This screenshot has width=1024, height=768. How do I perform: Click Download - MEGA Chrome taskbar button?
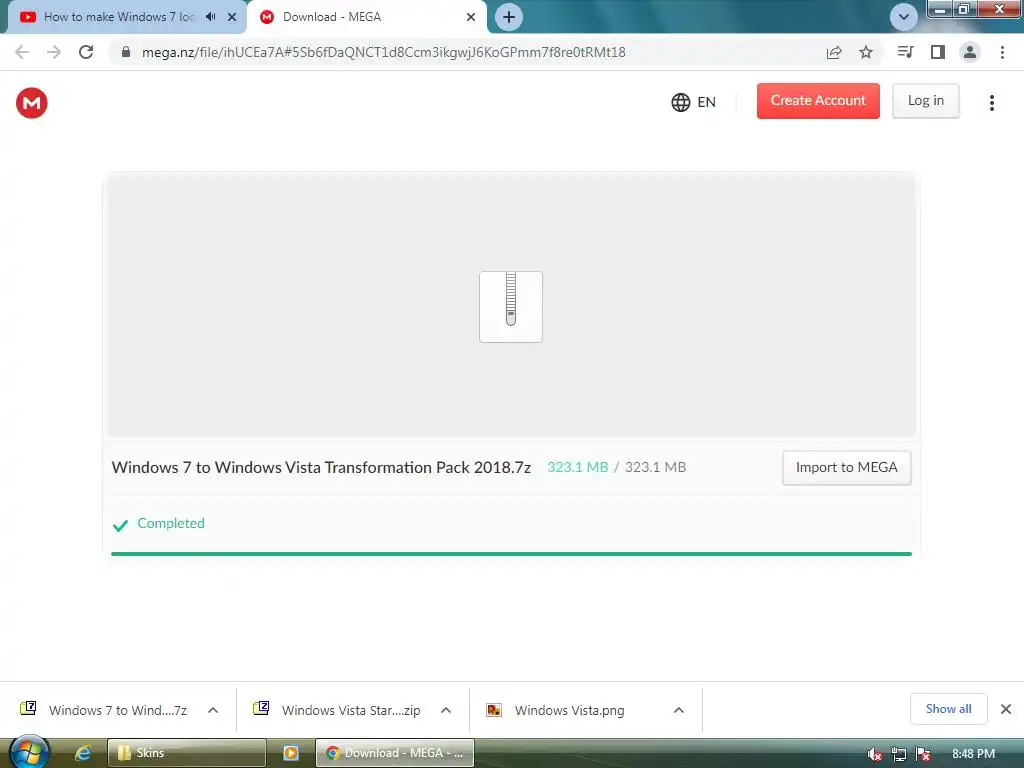394,753
